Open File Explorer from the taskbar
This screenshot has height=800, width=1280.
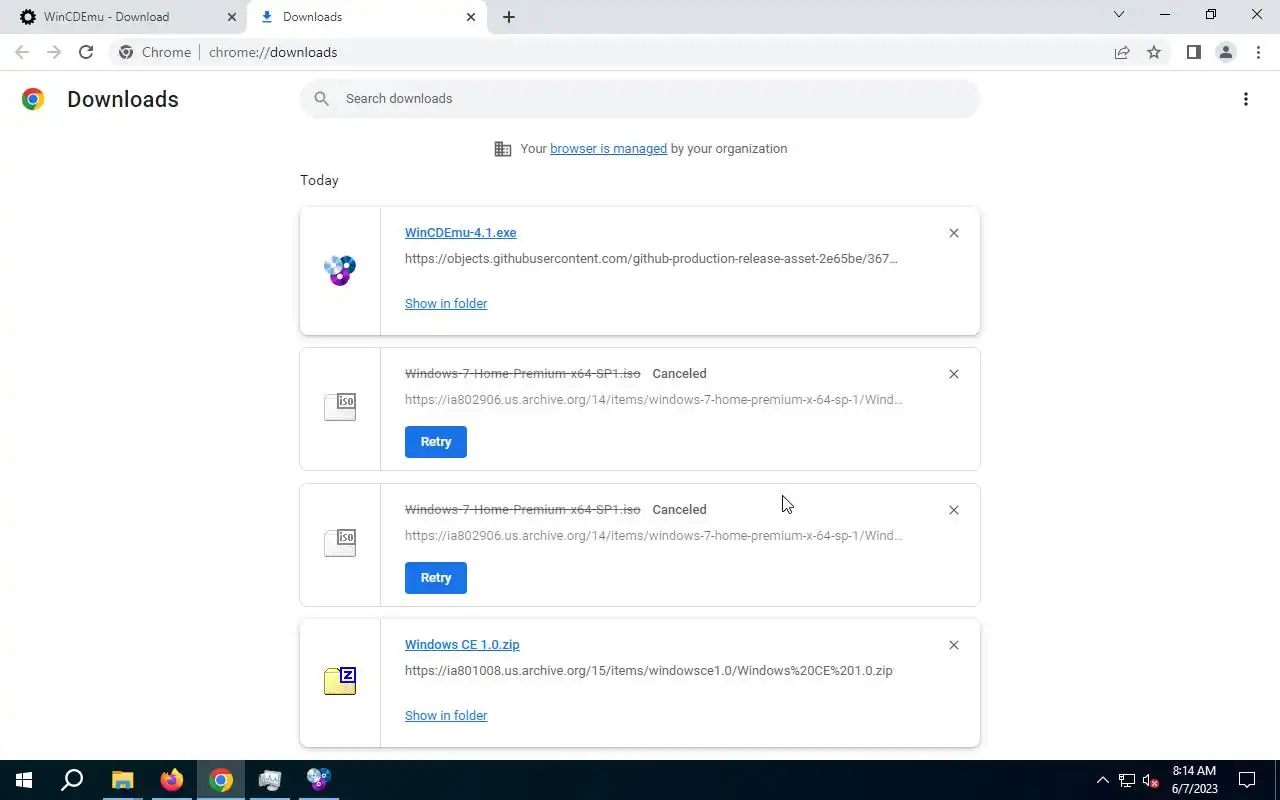coord(122,780)
